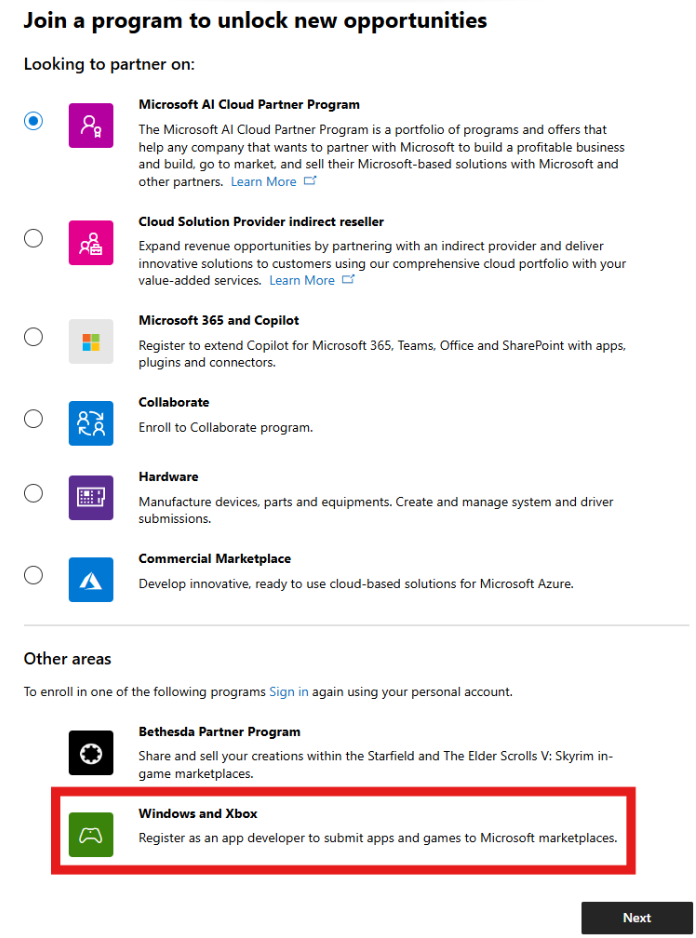This screenshot has height=938, width=696.
Task: Click the Collaborate program icon
Action: point(91,419)
